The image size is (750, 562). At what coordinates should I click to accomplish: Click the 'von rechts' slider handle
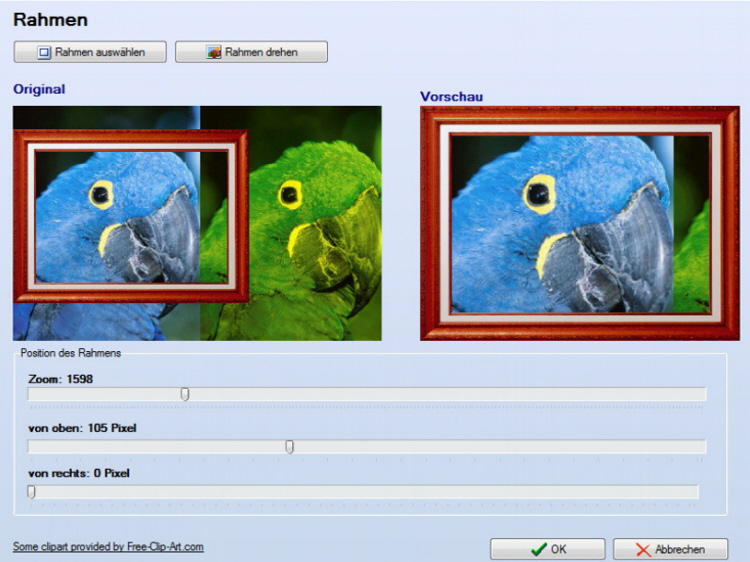tap(31, 492)
